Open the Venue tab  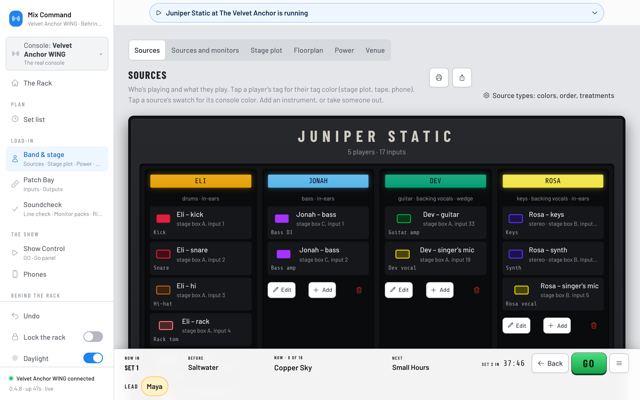click(375, 50)
